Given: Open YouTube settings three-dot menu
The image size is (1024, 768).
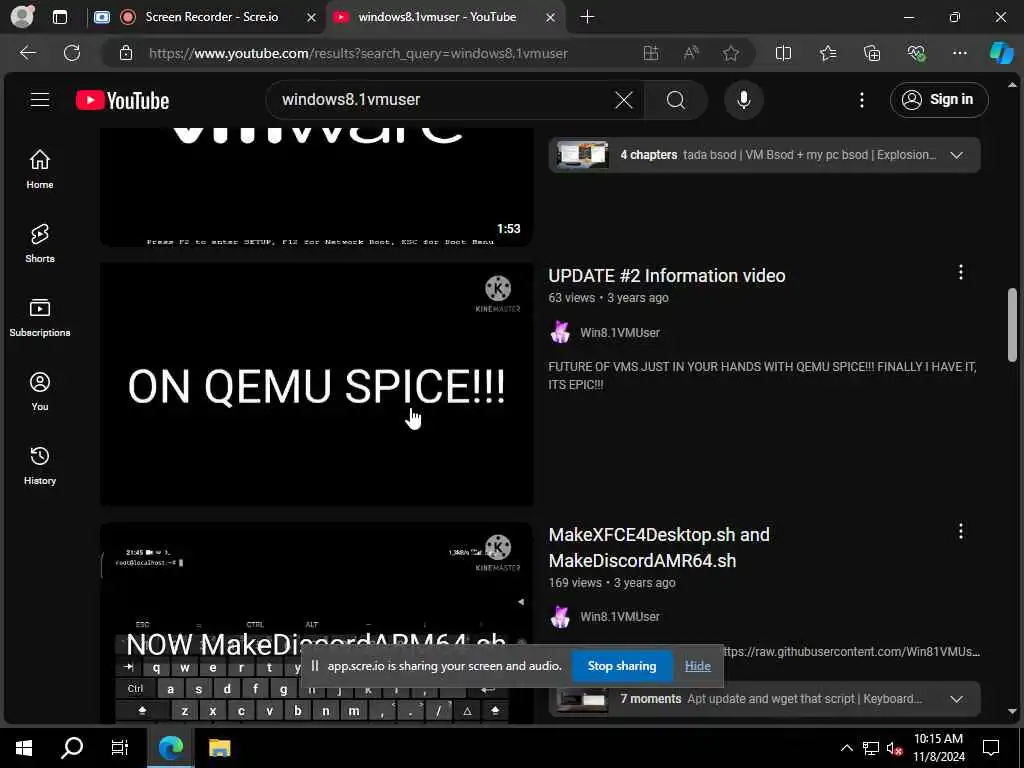Looking at the screenshot, I should pyautogui.click(x=861, y=100).
